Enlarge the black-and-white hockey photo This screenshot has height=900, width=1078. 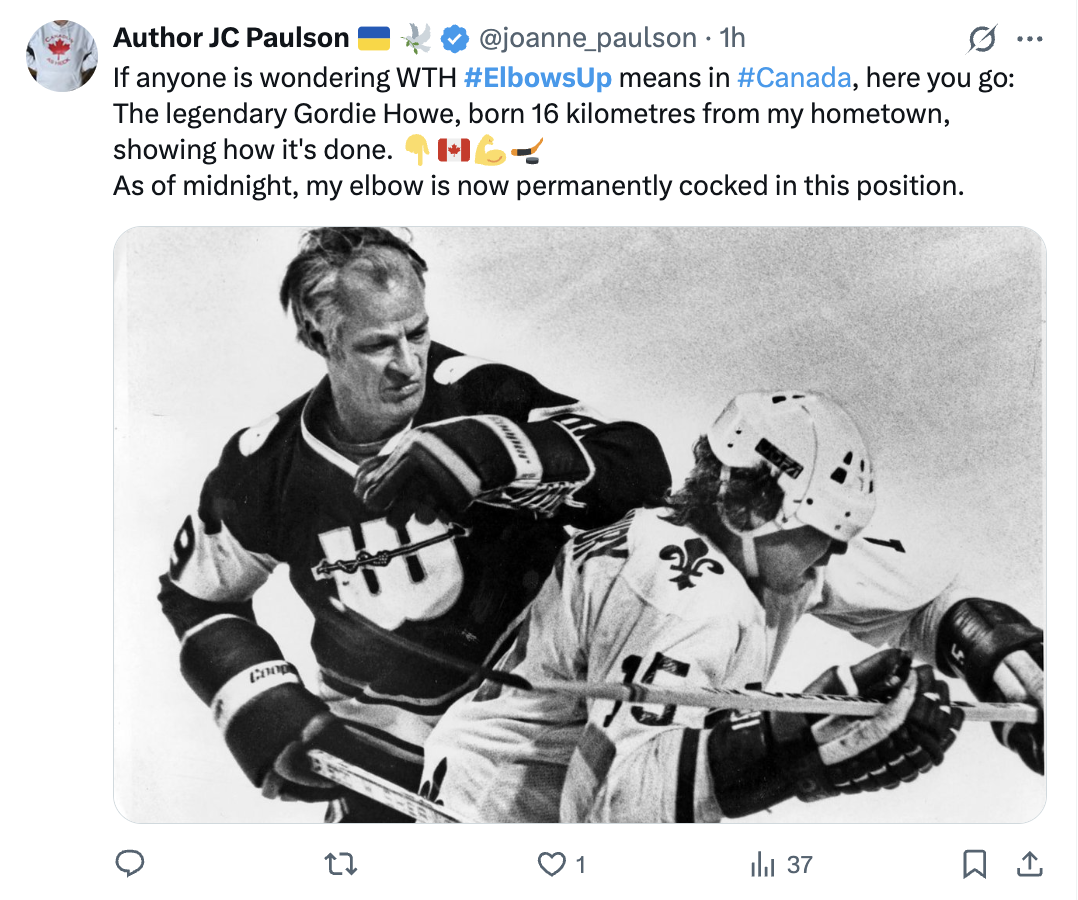[x=579, y=525]
